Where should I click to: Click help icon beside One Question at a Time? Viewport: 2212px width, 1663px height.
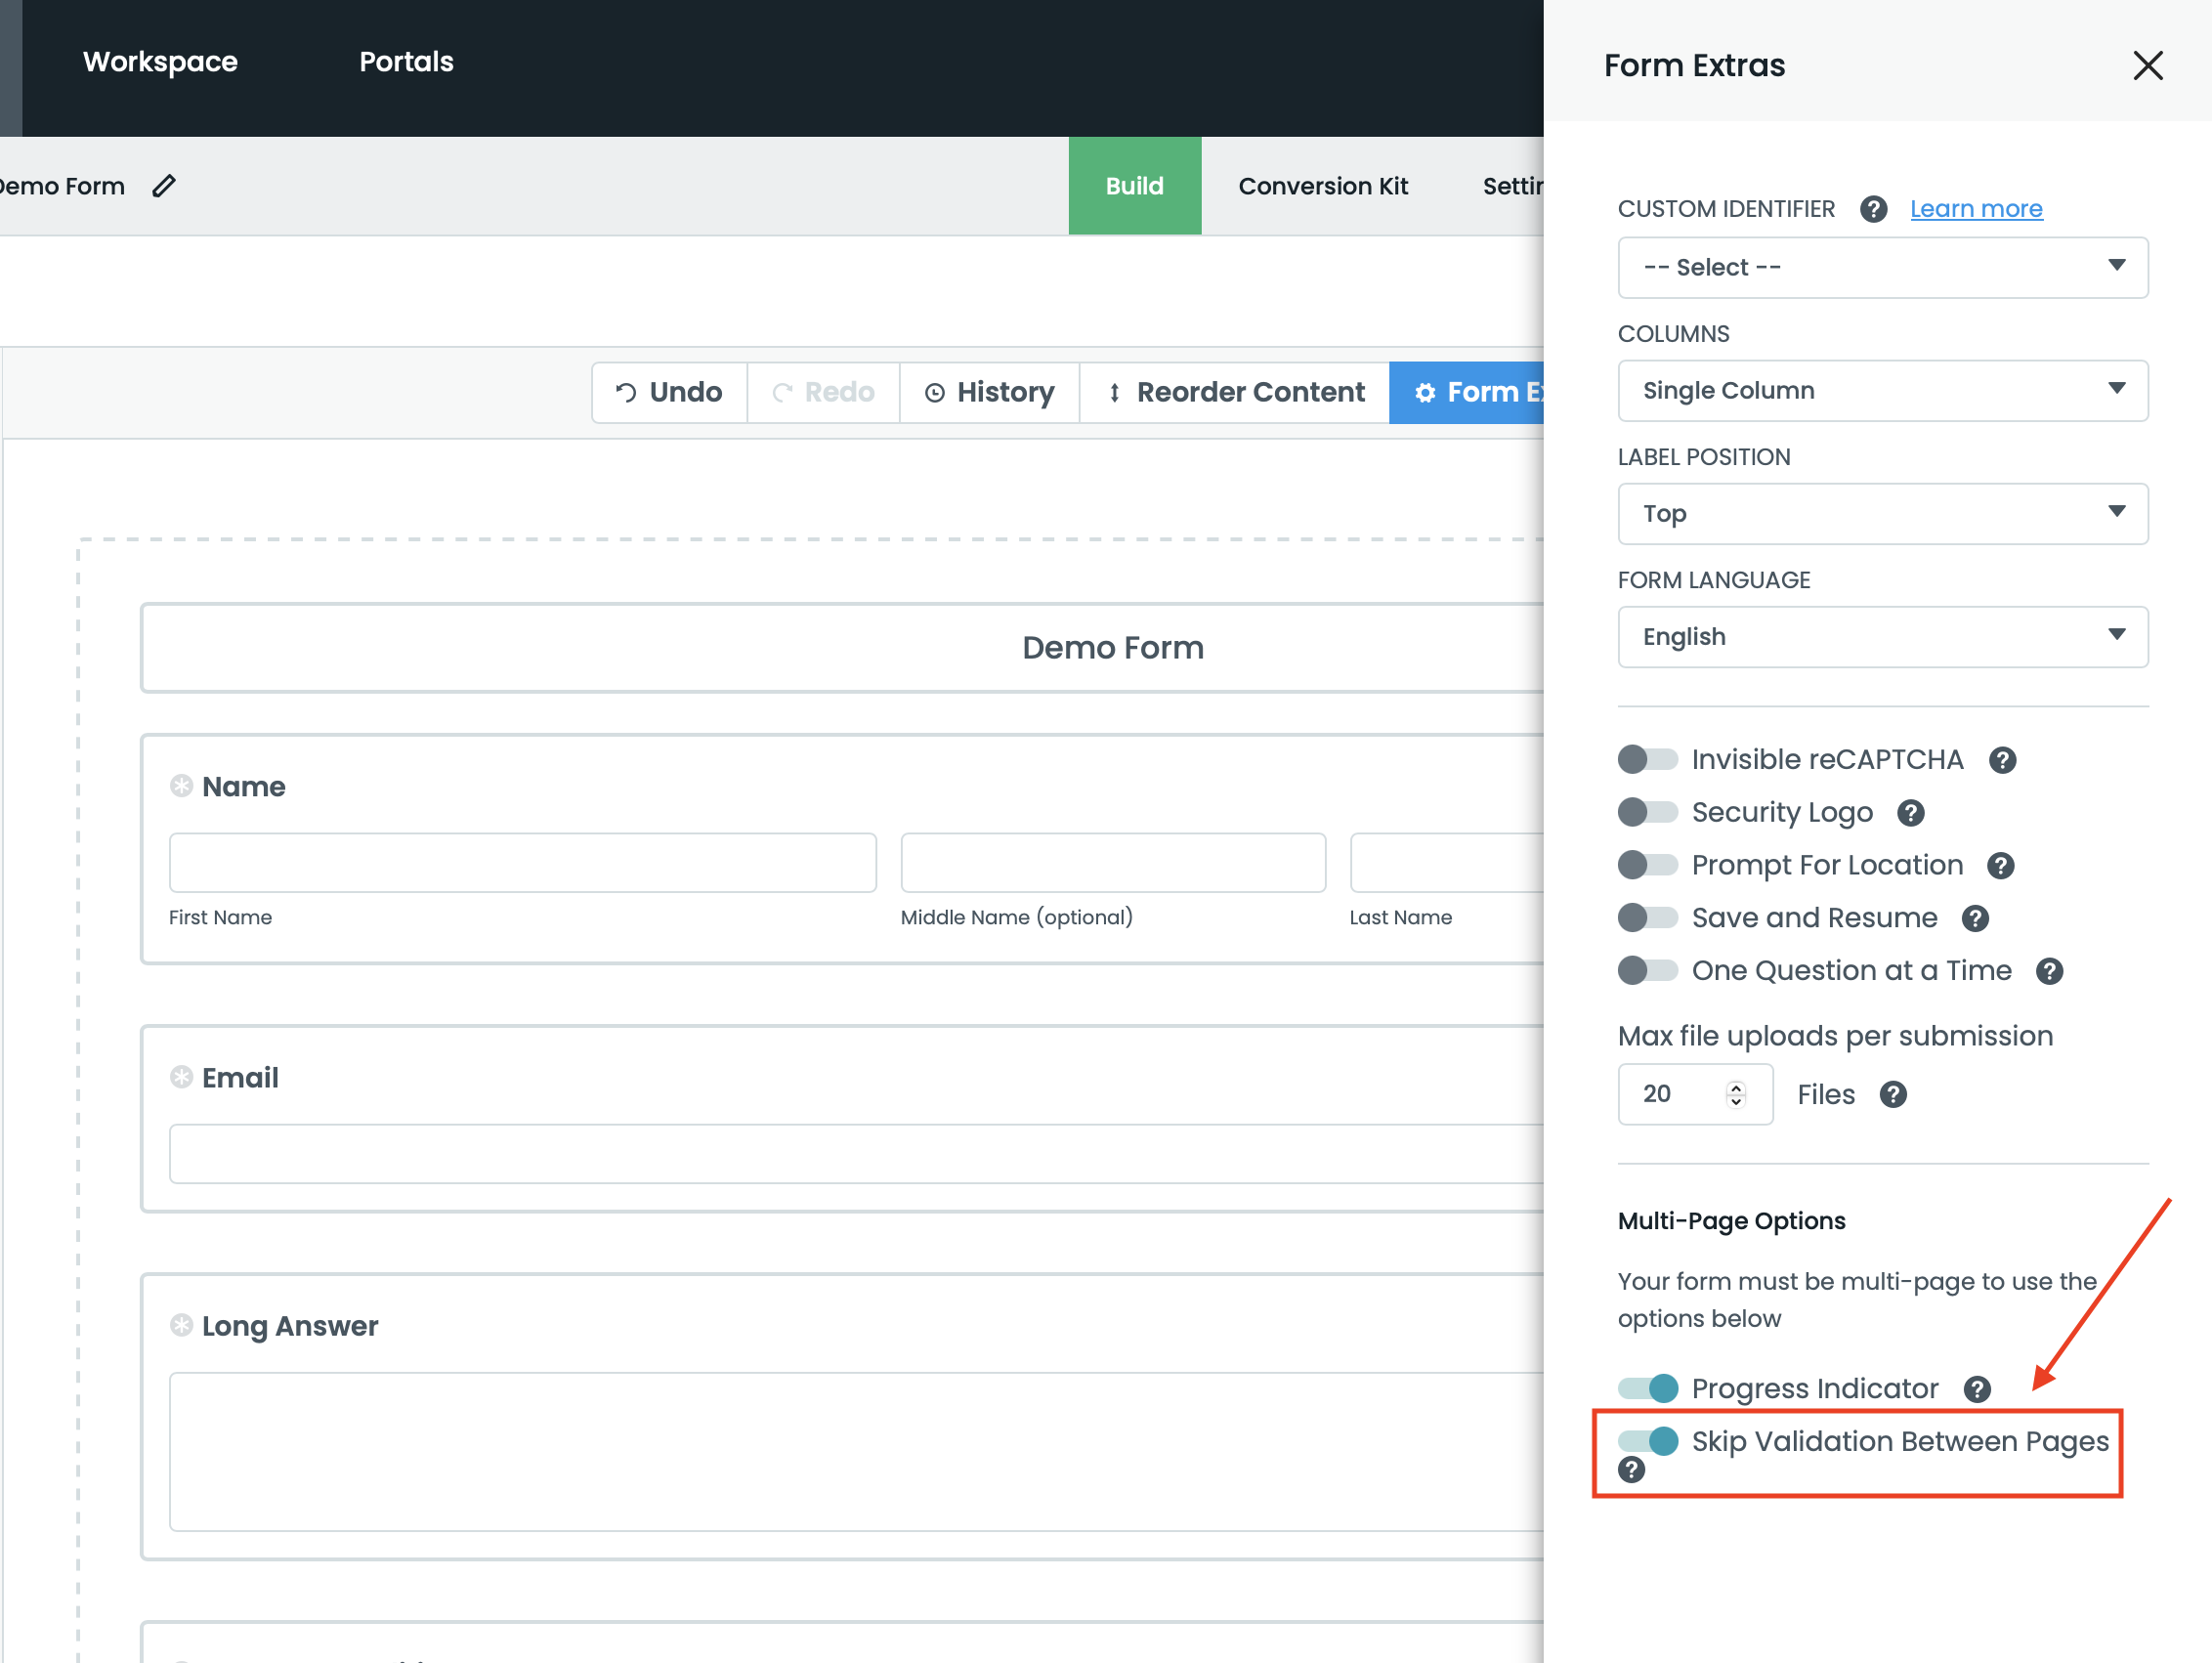2049,971
